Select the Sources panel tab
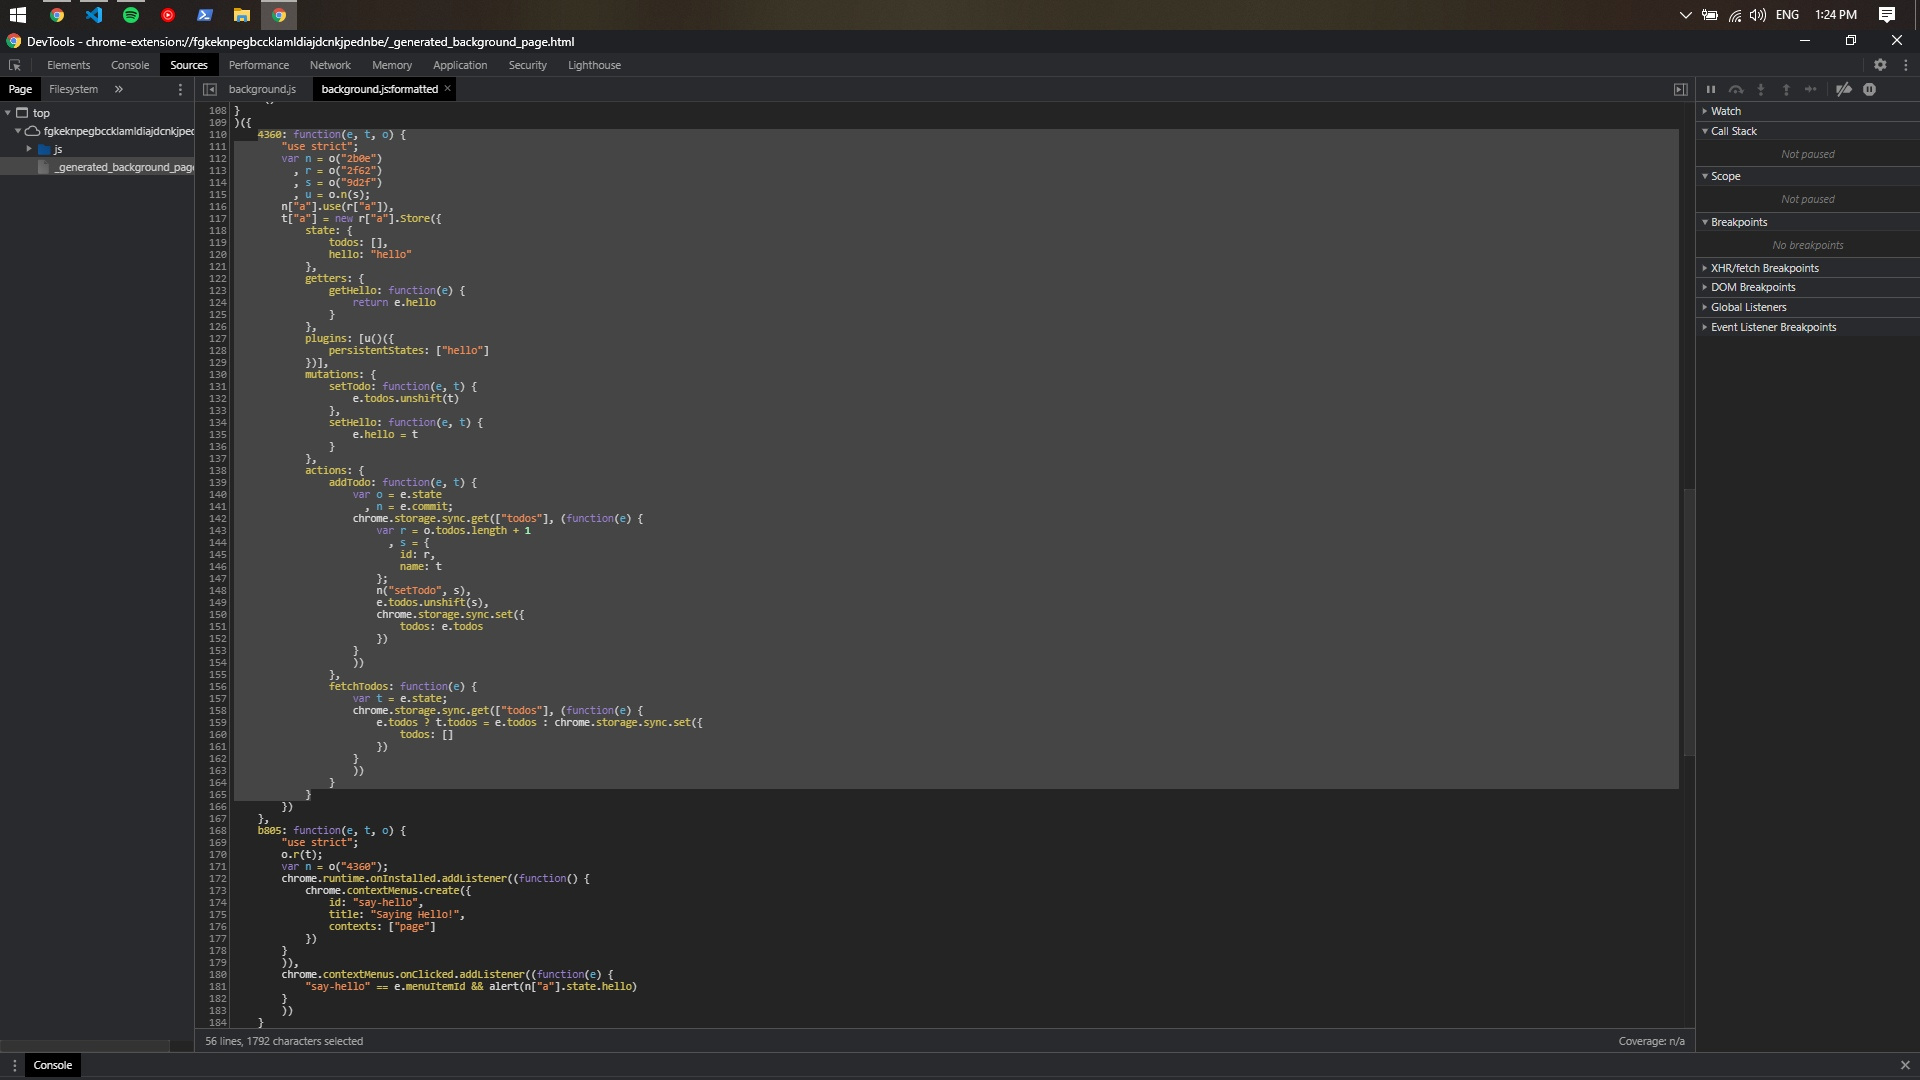1920x1080 pixels. click(189, 65)
